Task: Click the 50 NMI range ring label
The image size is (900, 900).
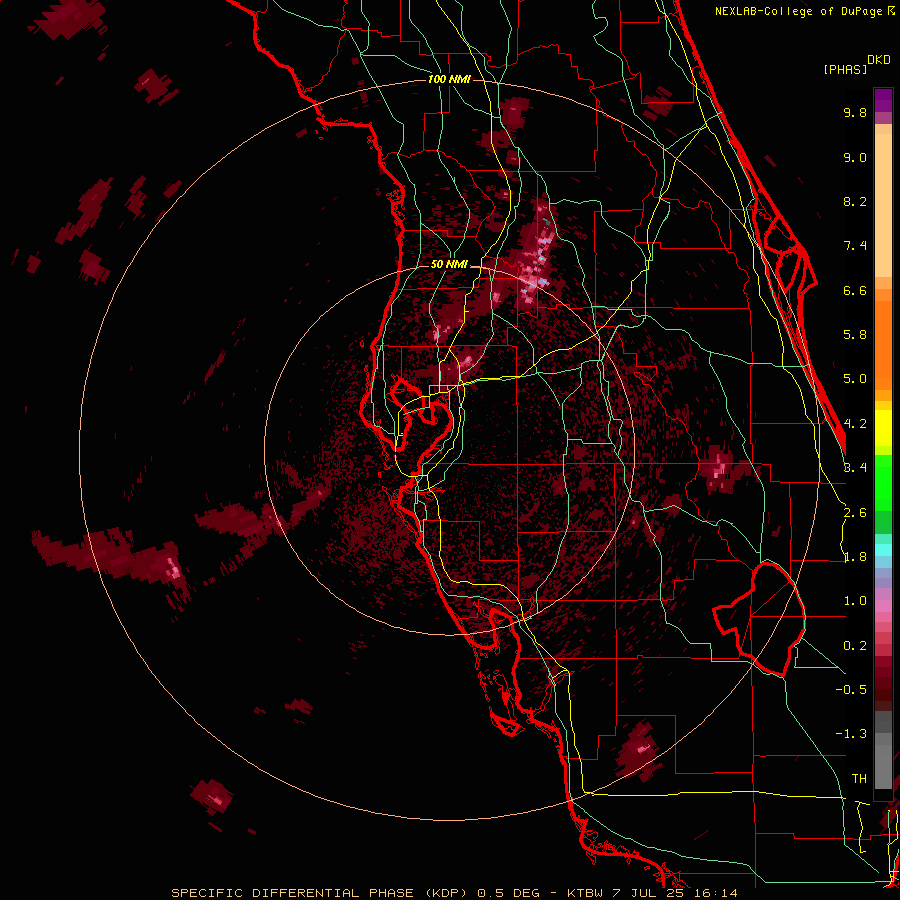Action: click(x=449, y=265)
